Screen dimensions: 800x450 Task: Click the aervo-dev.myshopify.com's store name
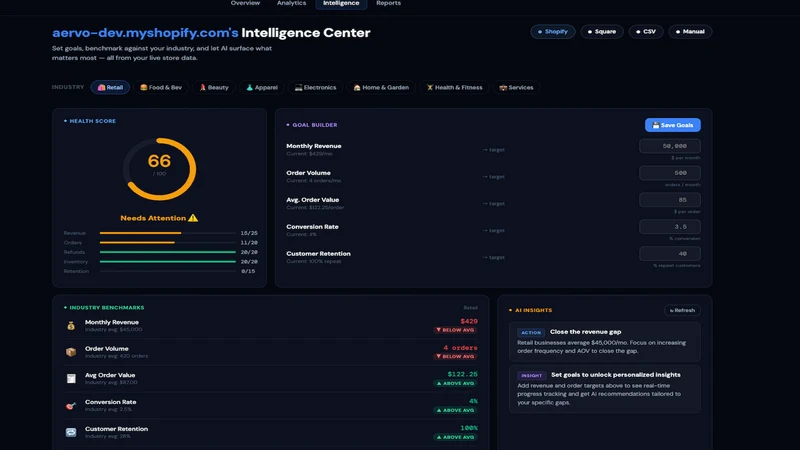click(145, 33)
